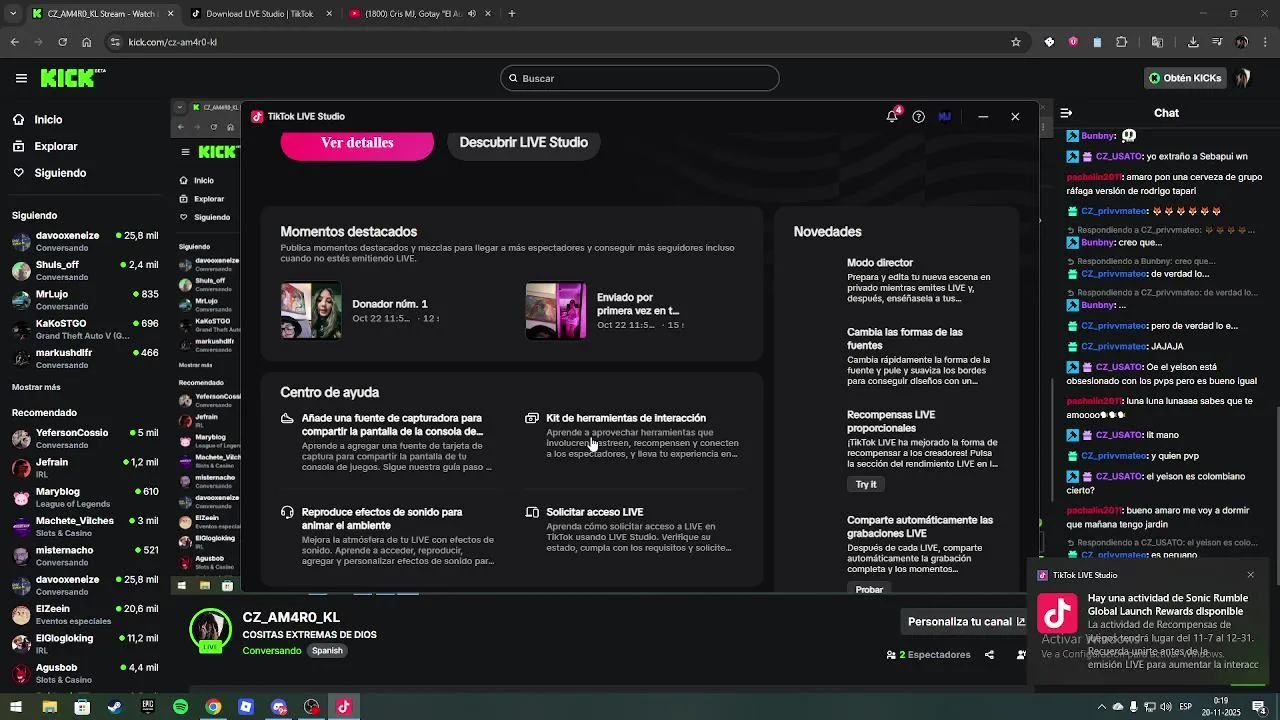Click the Conversando category link
This screenshot has width=1280, height=720.
pos(272,651)
